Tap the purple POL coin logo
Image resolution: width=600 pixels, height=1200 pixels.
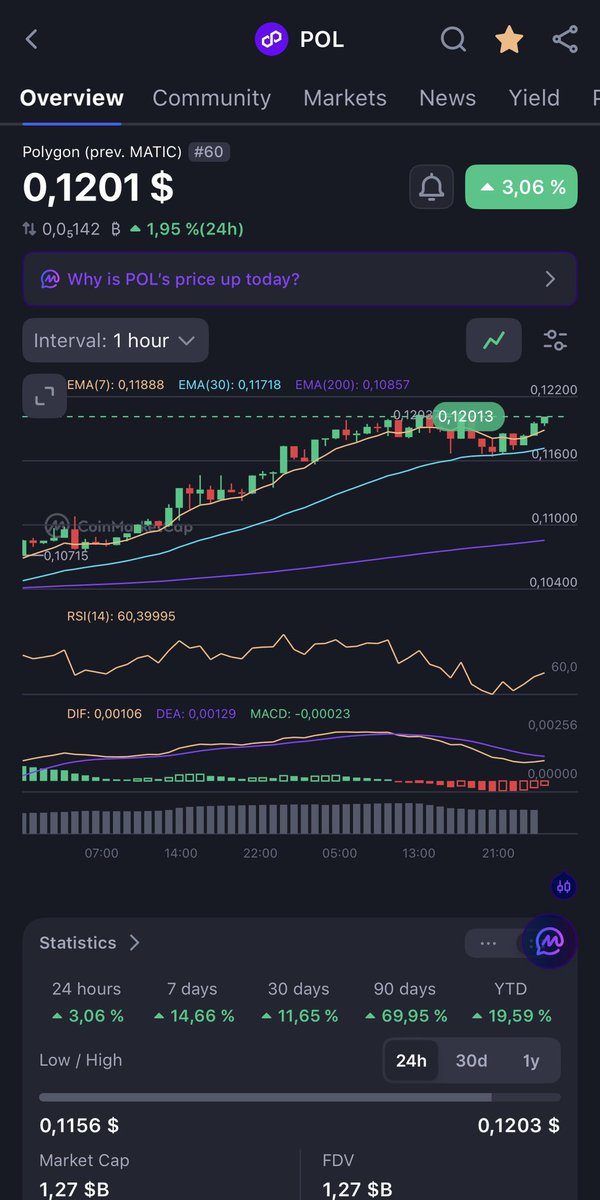click(x=271, y=40)
